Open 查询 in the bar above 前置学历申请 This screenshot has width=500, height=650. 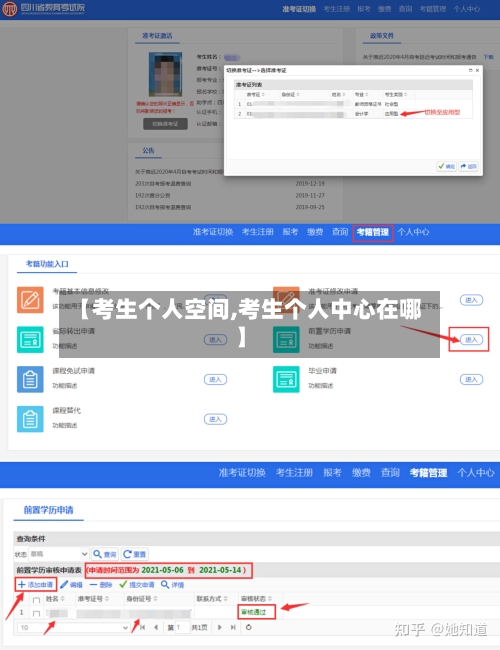390,473
